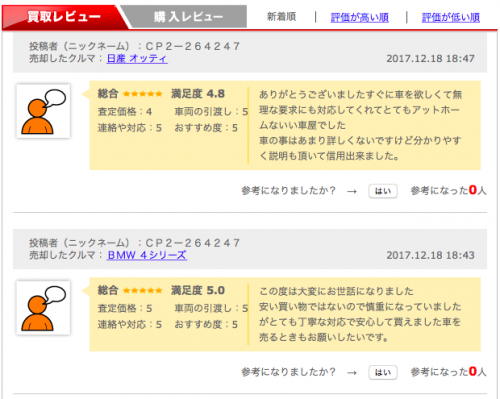
Task: Click the first review's comment text
Action: 360,125
